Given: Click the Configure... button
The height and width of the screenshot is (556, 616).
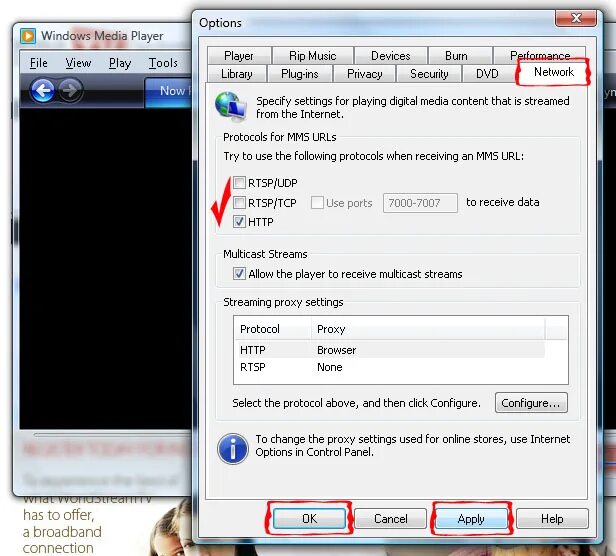Looking at the screenshot, I should coord(531,403).
